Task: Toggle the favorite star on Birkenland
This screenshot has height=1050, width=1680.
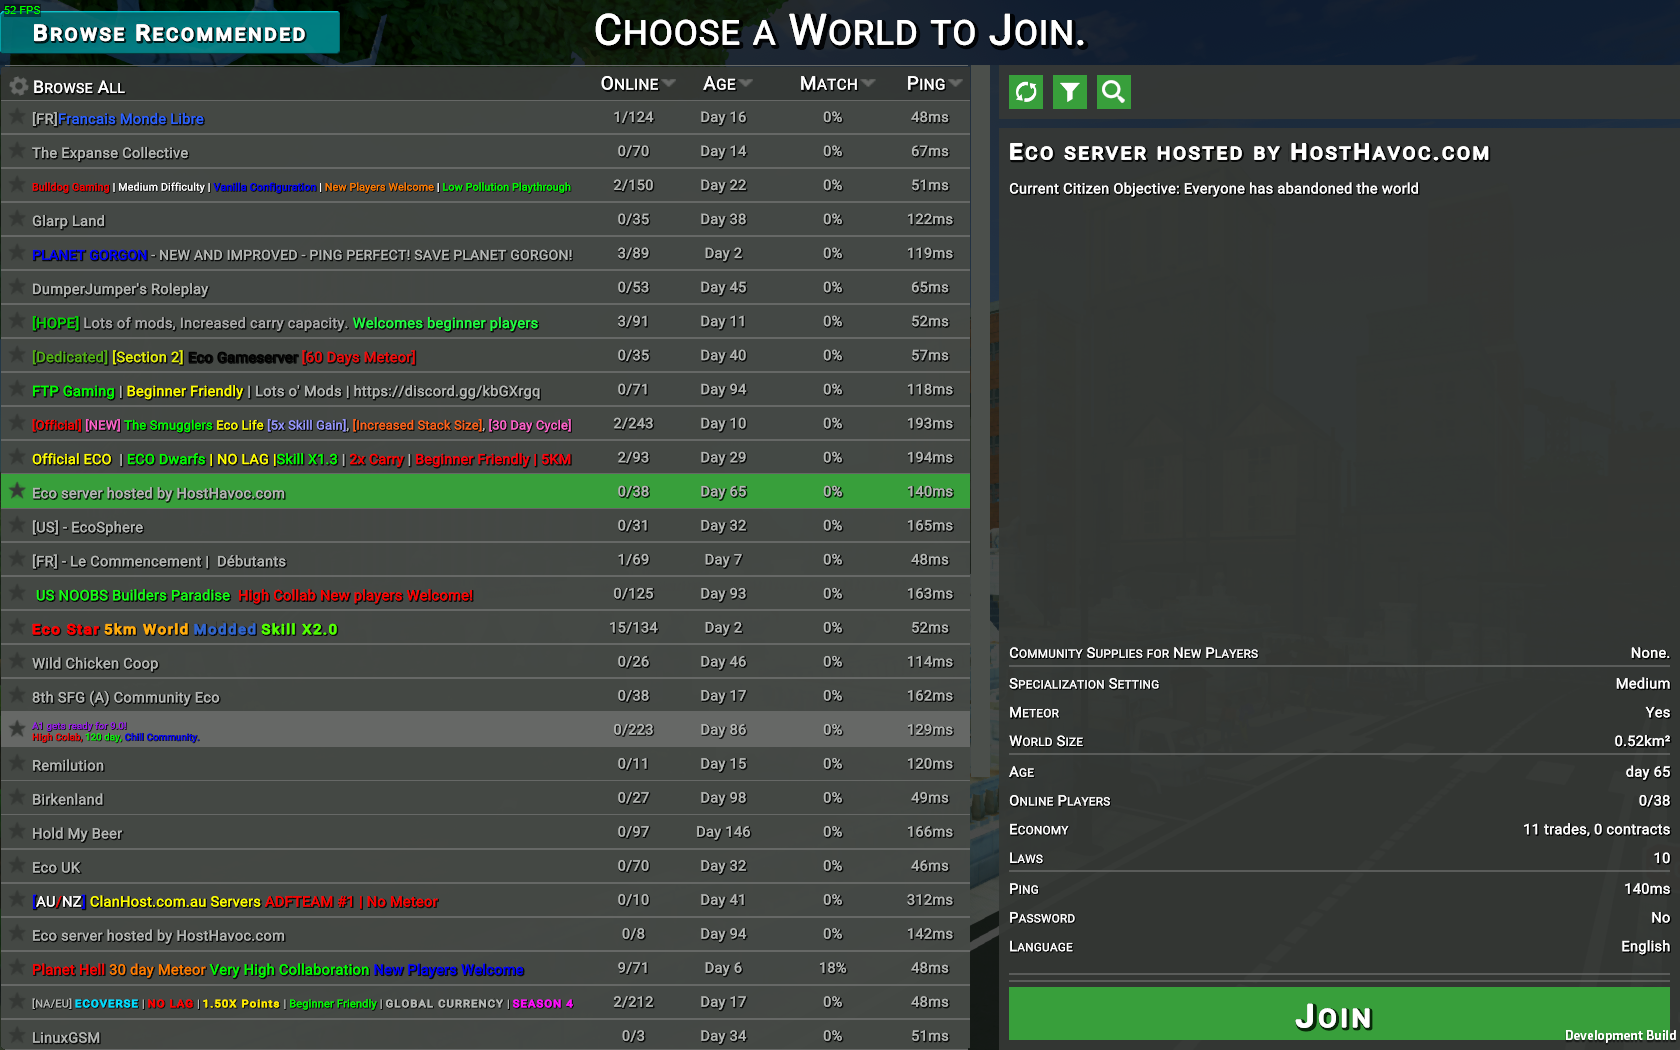Action: point(17,797)
